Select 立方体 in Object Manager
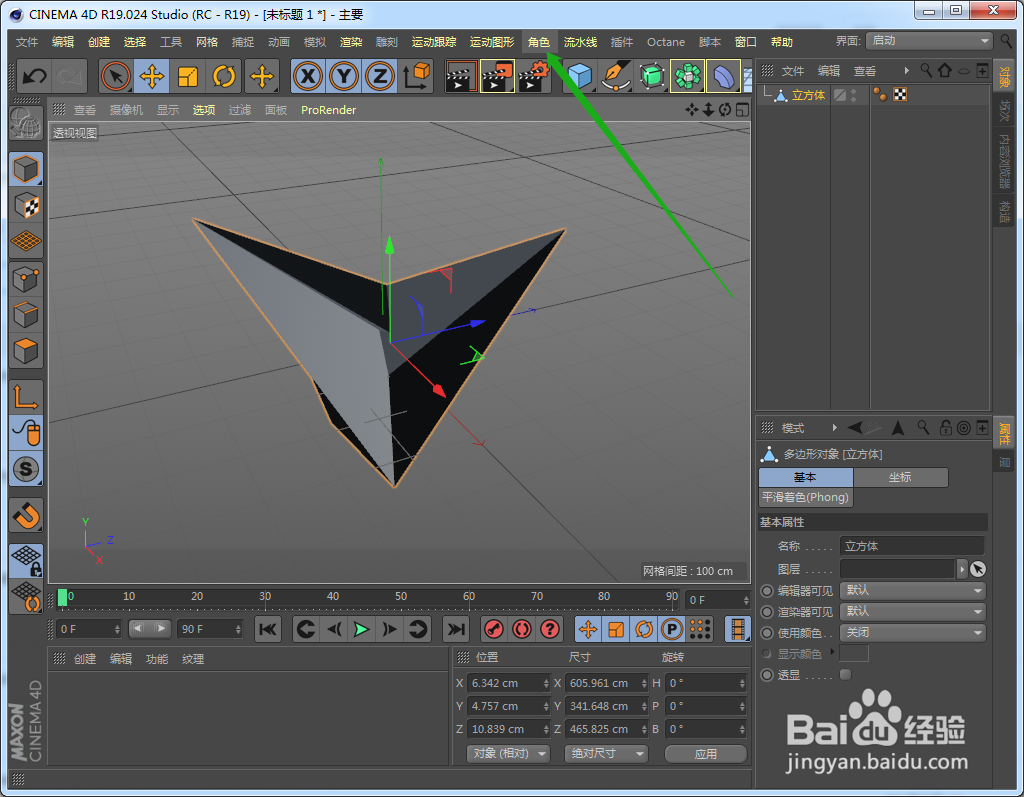The width and height of the screenshot is (1024, 797). pos(808,95)
